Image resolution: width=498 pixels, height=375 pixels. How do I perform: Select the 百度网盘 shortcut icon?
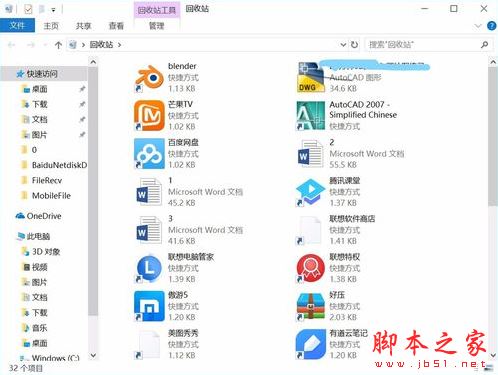pyautogui.click(x=149, y=154)
